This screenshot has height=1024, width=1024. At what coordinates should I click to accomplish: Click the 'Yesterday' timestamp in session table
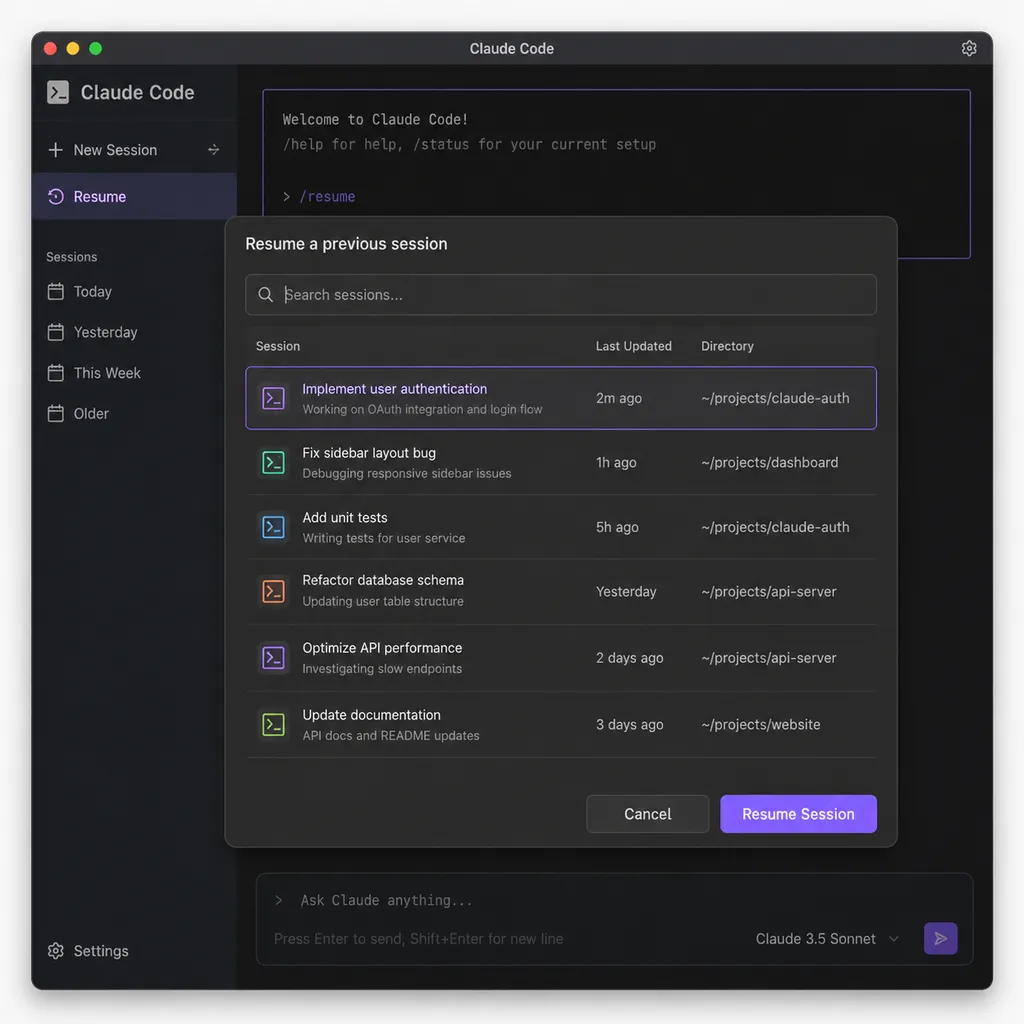pos(626,591)
